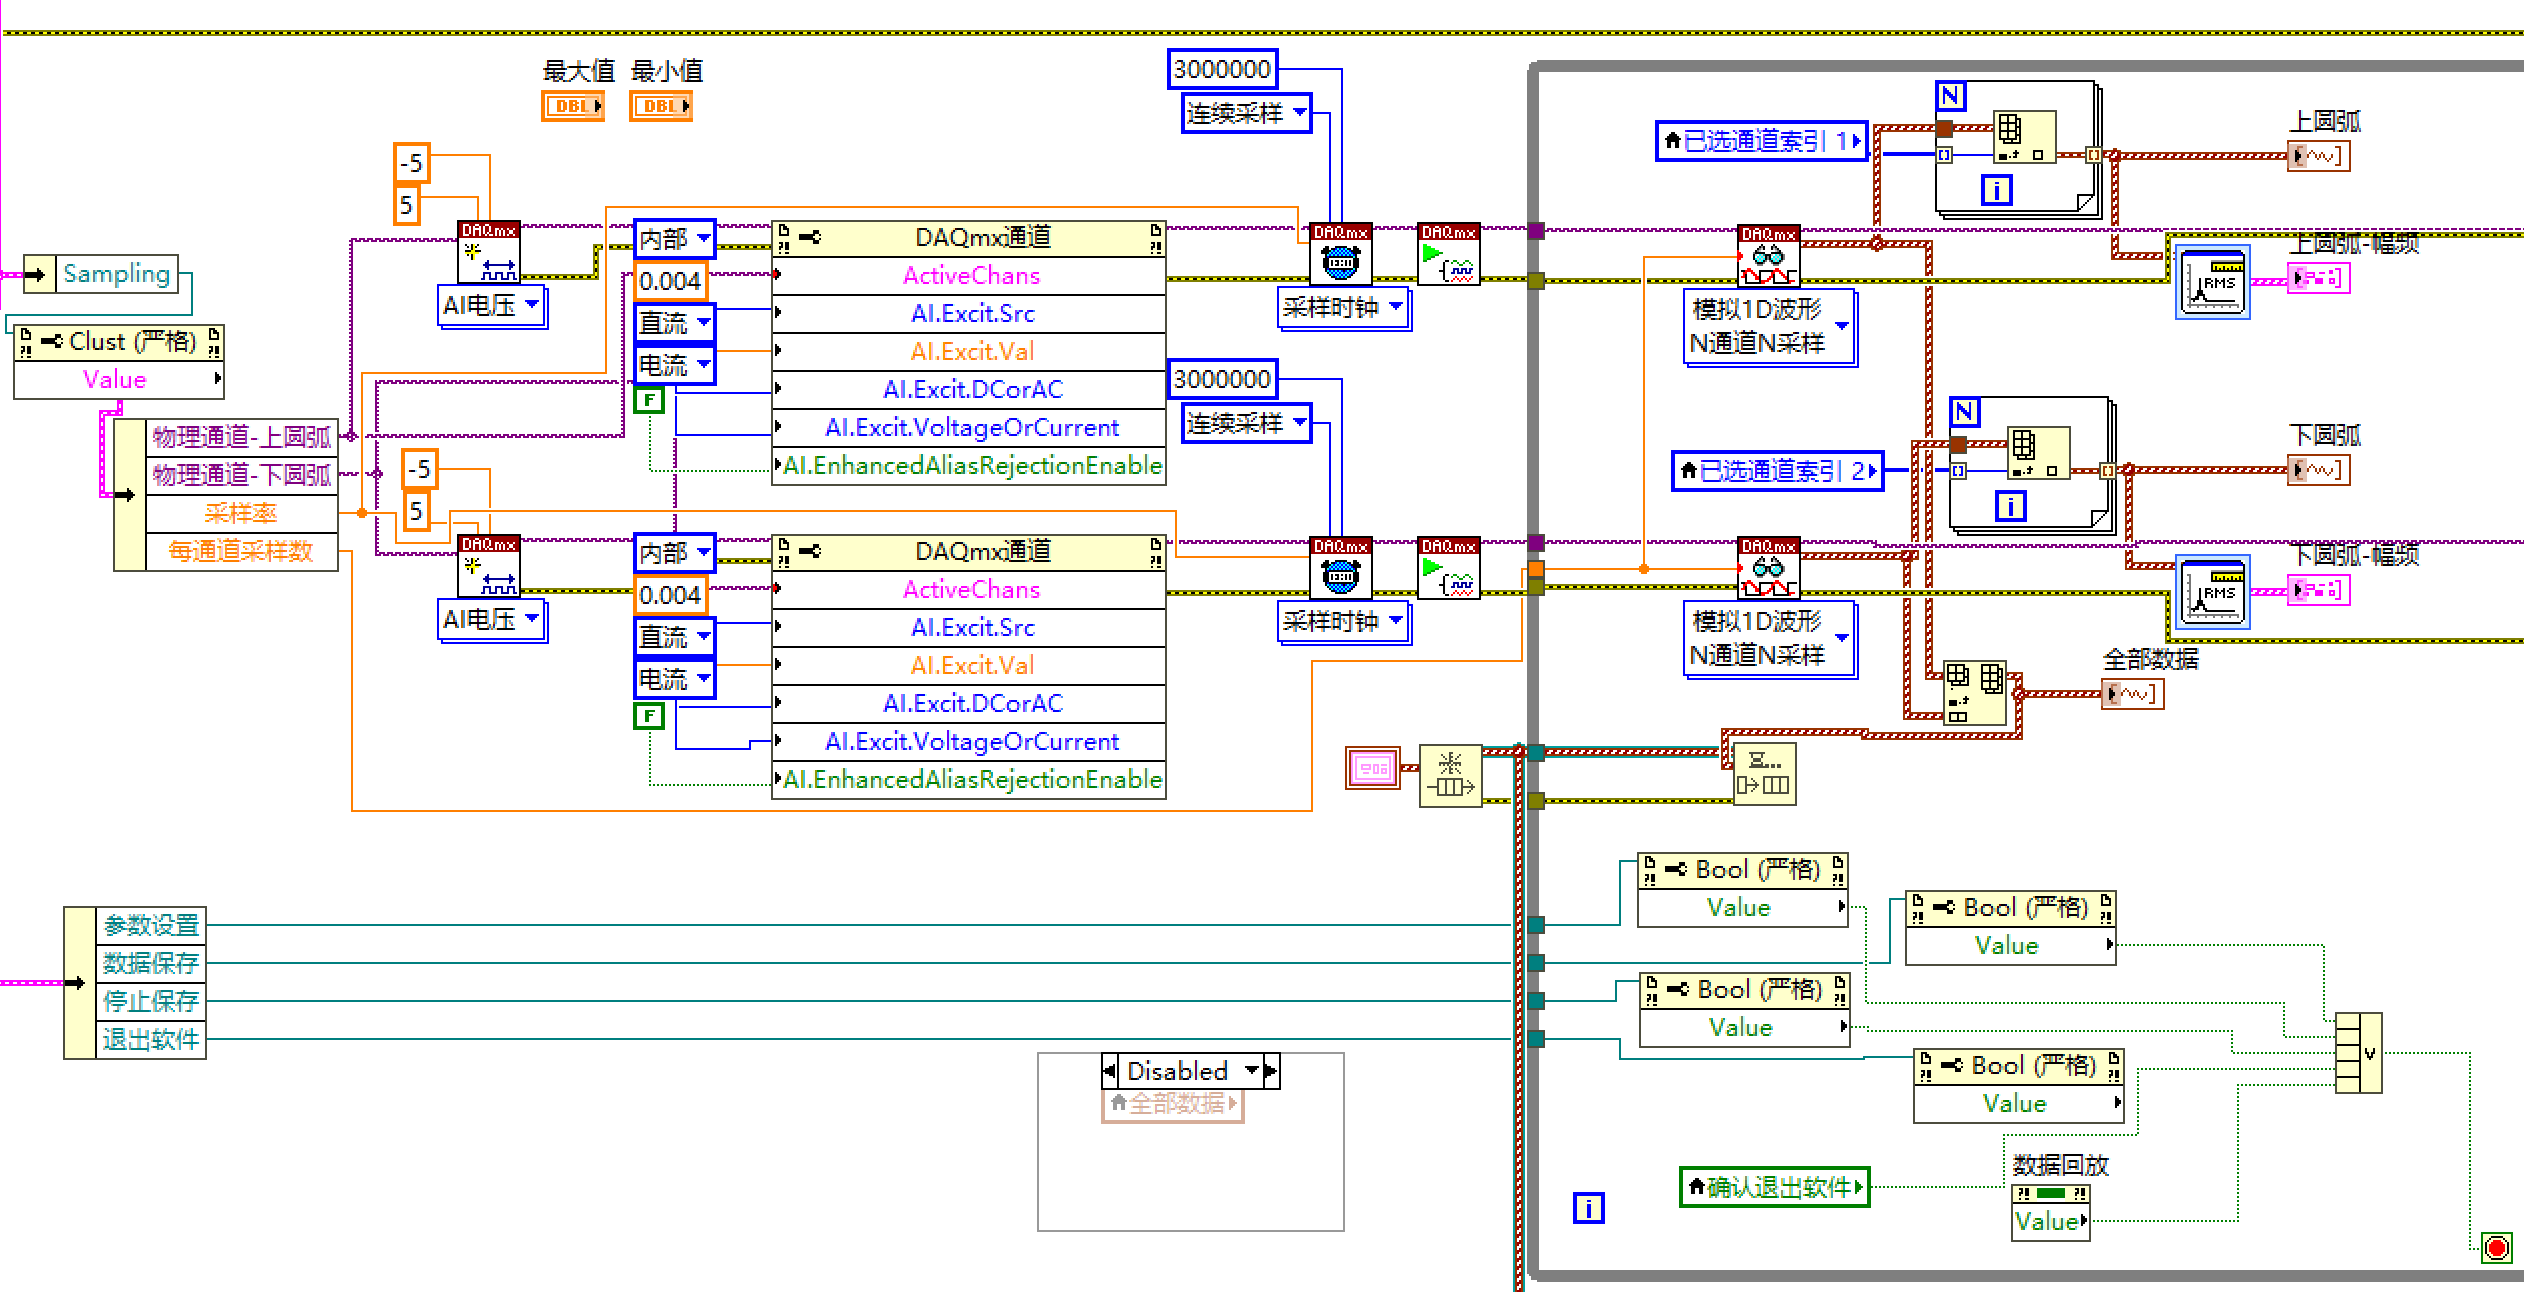The width and height of the screenshot is (2524, 1292).
Task: Select the lower DAQmx Timing icon
Action: click(1340, 568)
